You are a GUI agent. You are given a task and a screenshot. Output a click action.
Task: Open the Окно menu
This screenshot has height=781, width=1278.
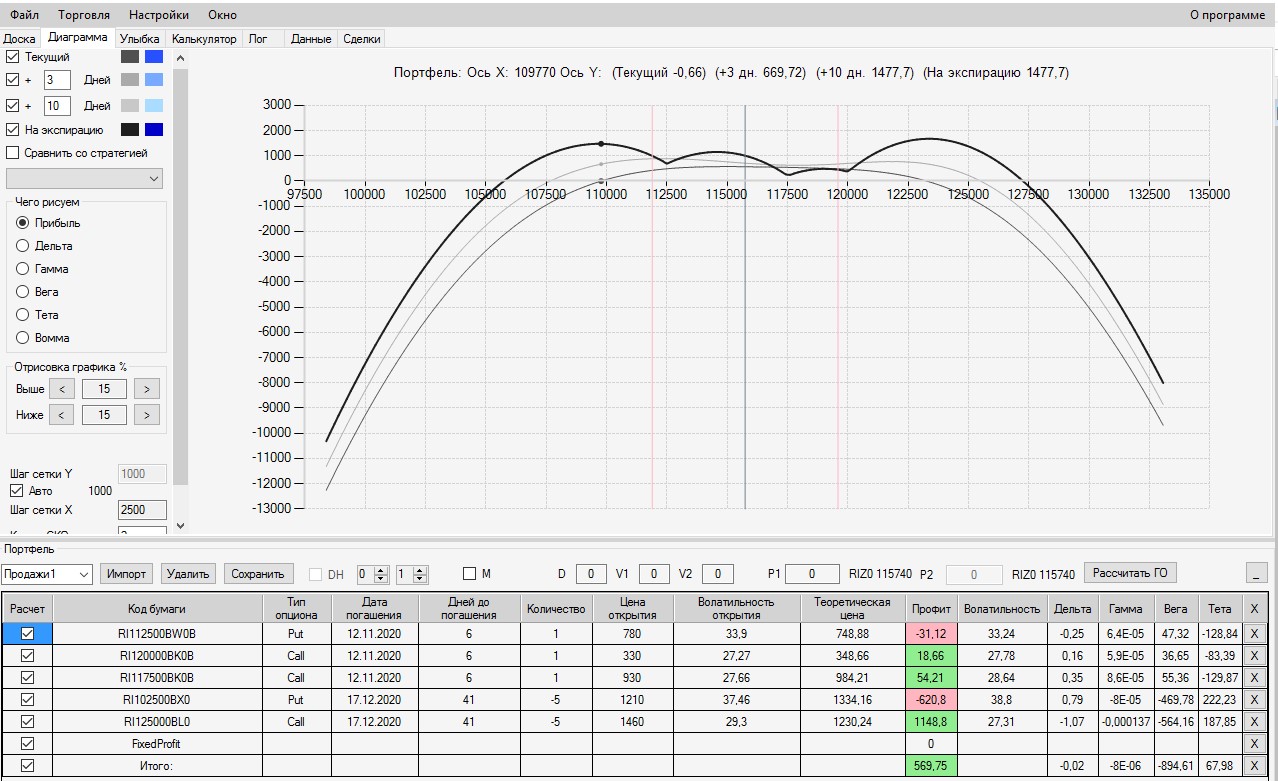point(222,15)
